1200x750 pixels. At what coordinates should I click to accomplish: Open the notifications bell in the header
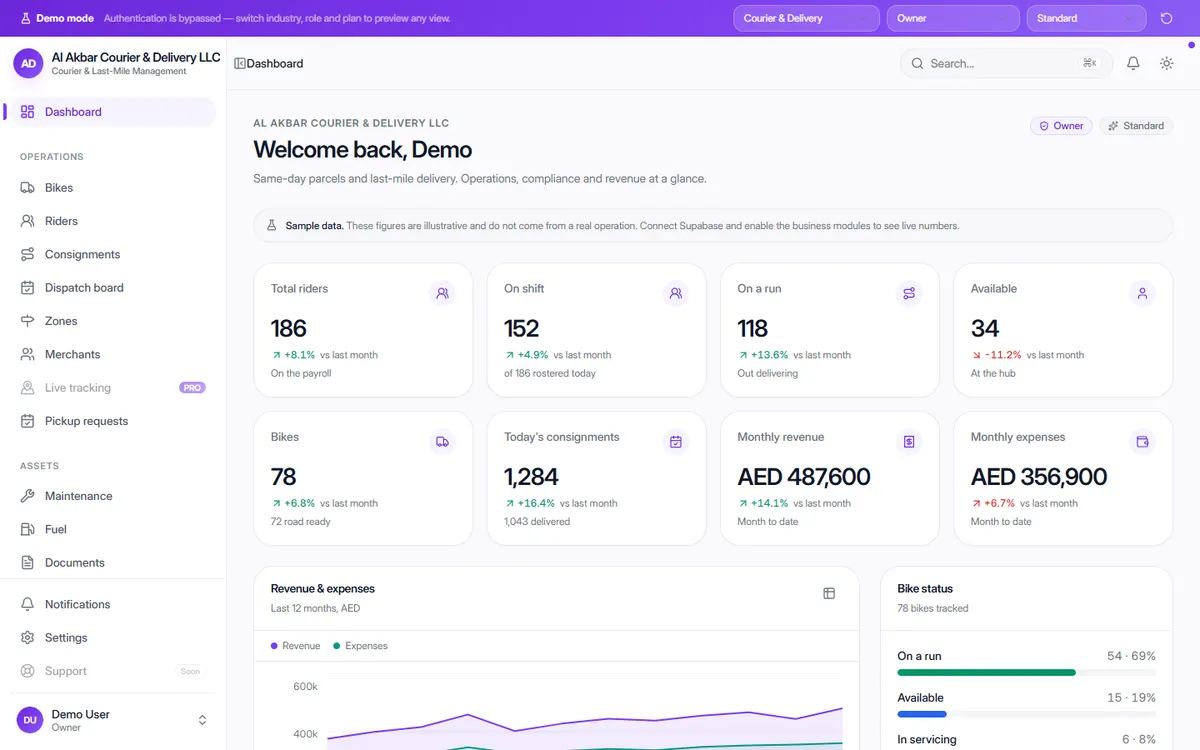click(x=1133, y=63)
